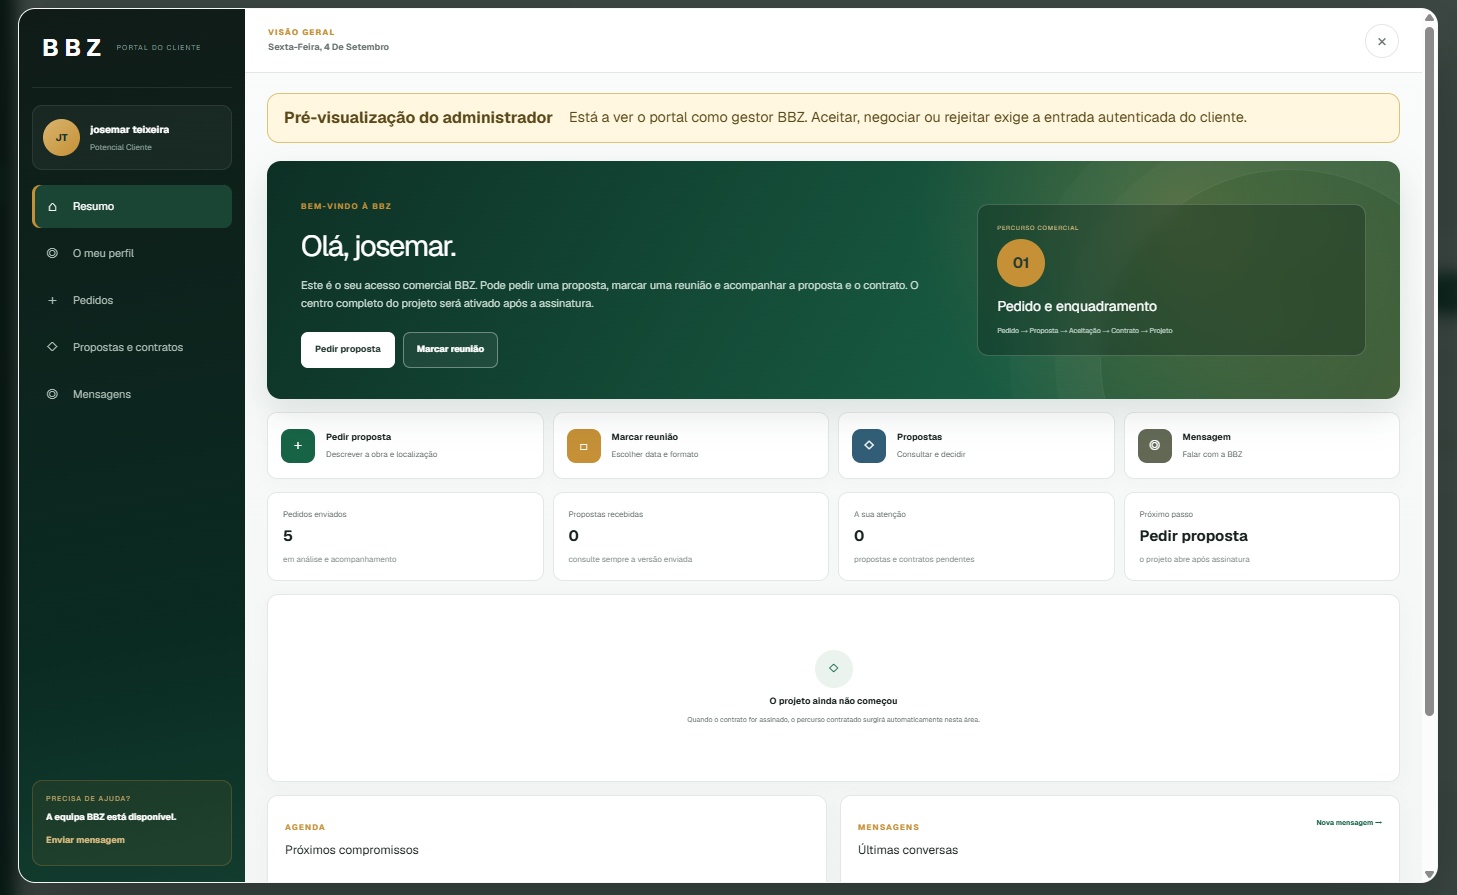
Task: Click the olive icon on Mensagem card
Action: pyautogui.click(x=1155, y=446)
